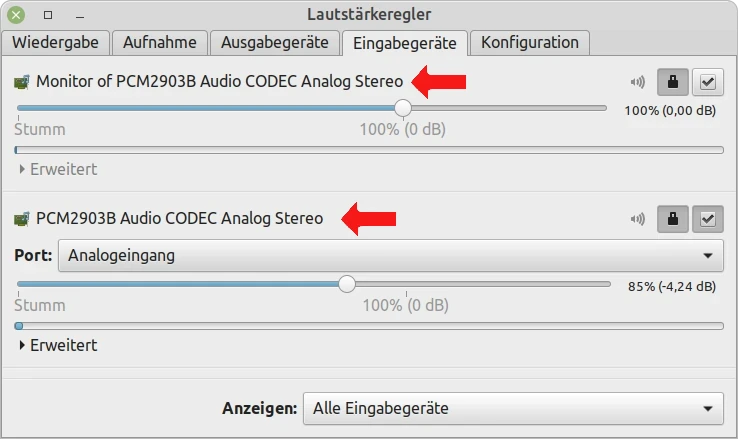Expand Erweitert under the Monitor device

pos(58,169)
